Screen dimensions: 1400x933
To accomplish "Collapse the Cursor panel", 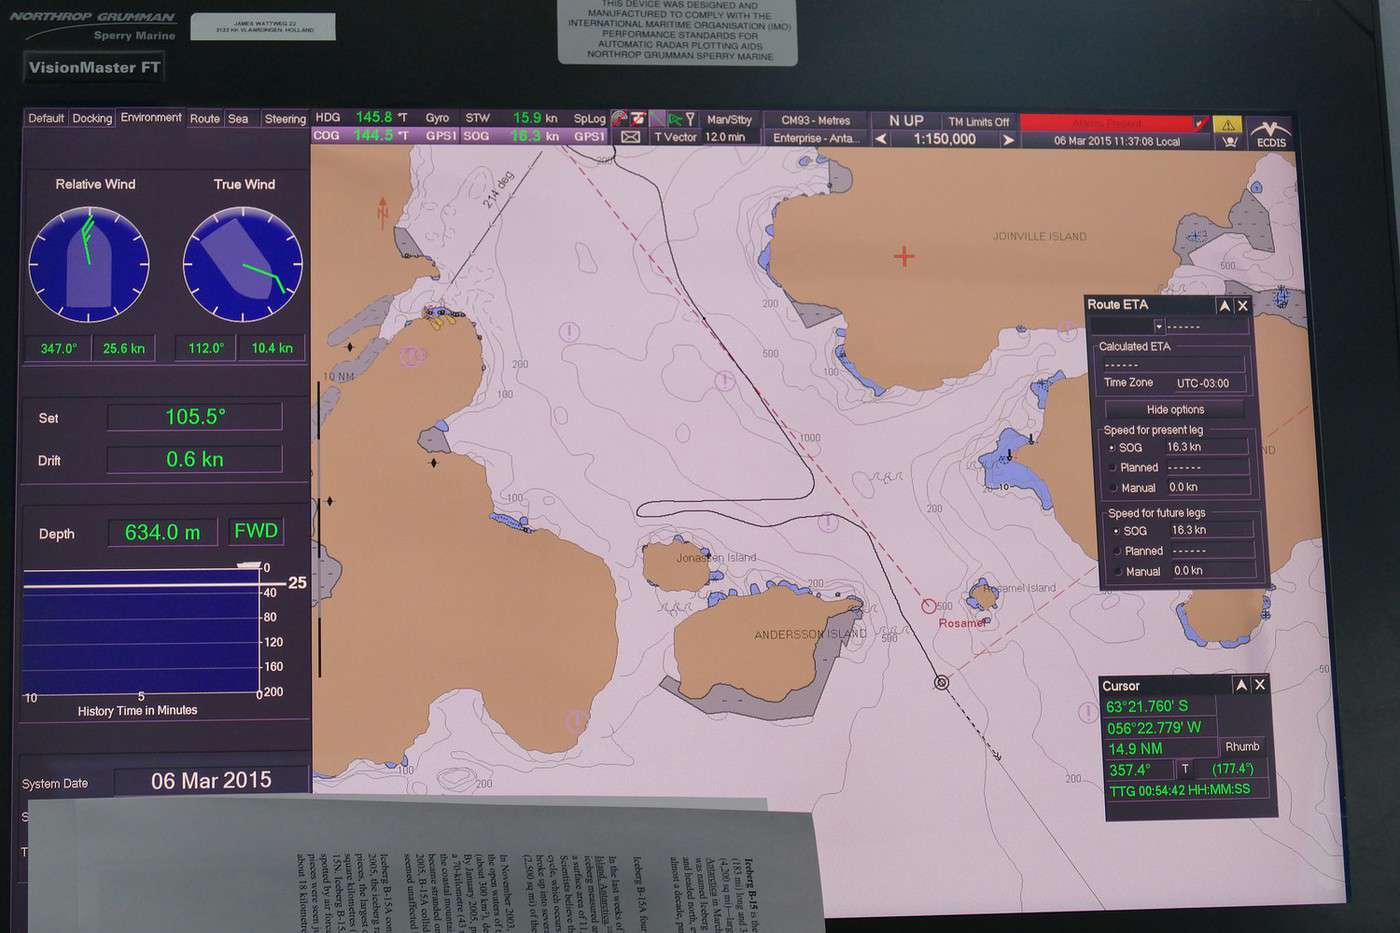I will click(x=1241, y=685).
